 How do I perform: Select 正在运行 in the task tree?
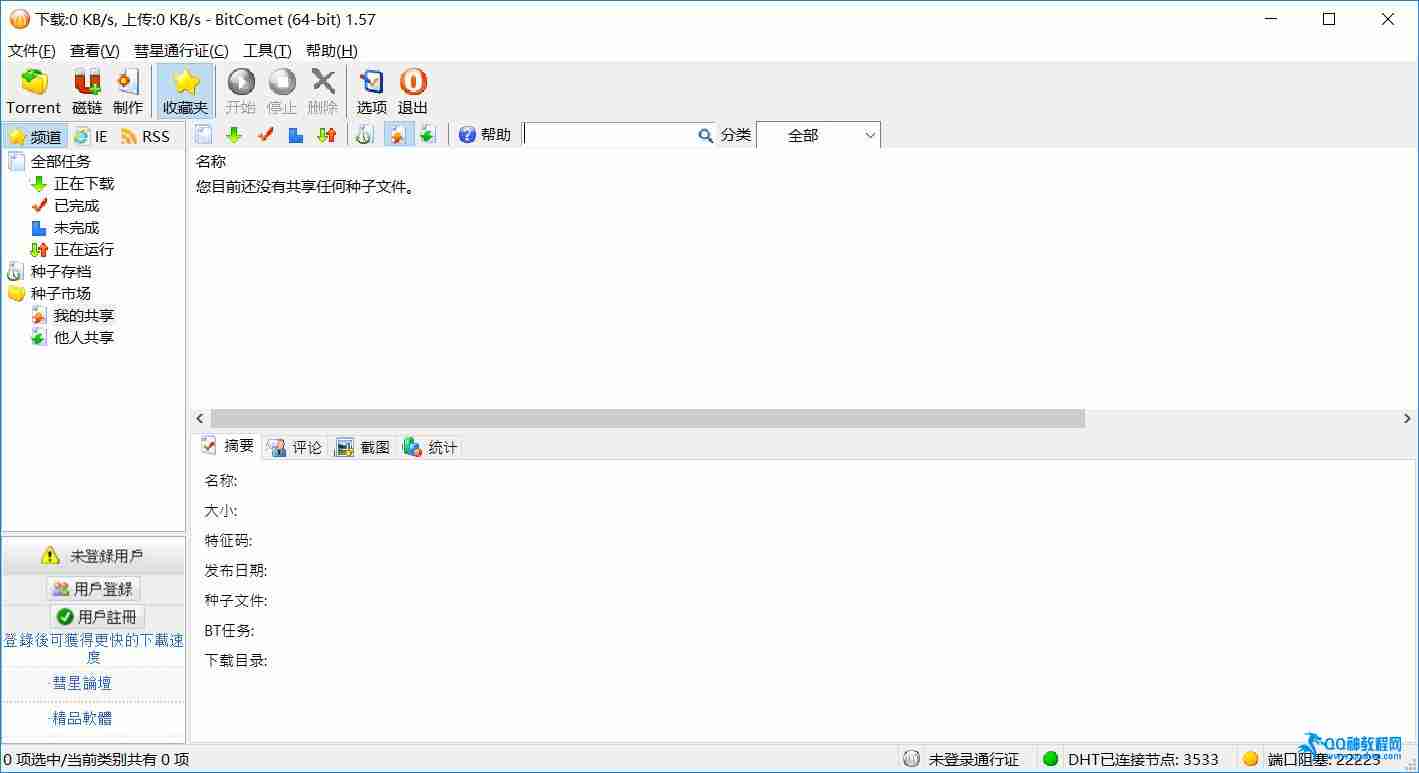point(84,250)
